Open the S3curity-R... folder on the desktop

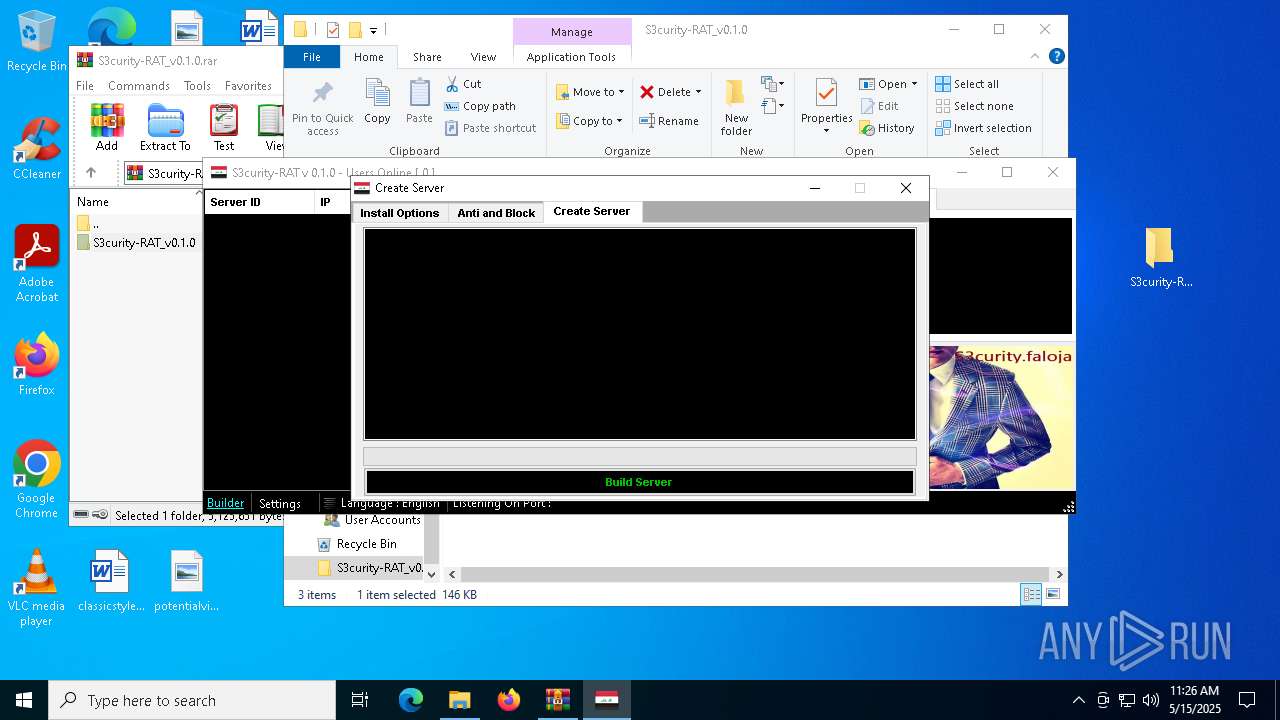[x=1160, y=257]
